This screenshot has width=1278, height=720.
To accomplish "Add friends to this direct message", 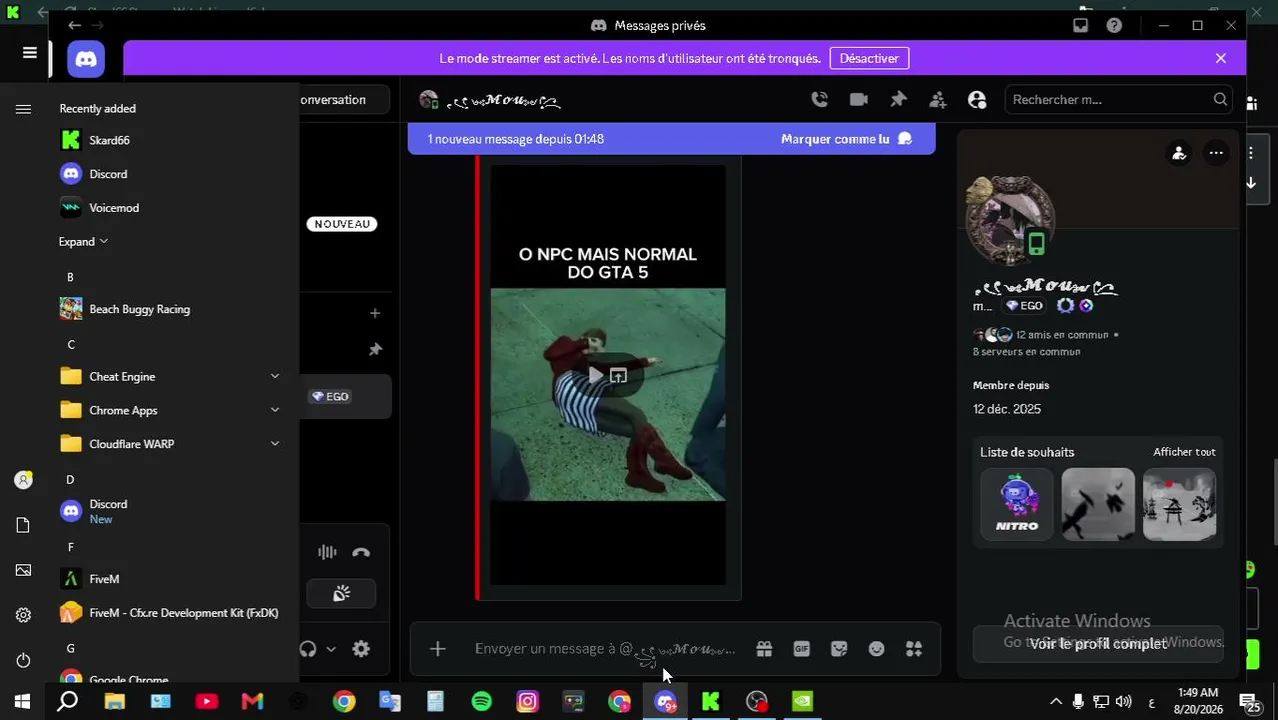I will [937, 99].
